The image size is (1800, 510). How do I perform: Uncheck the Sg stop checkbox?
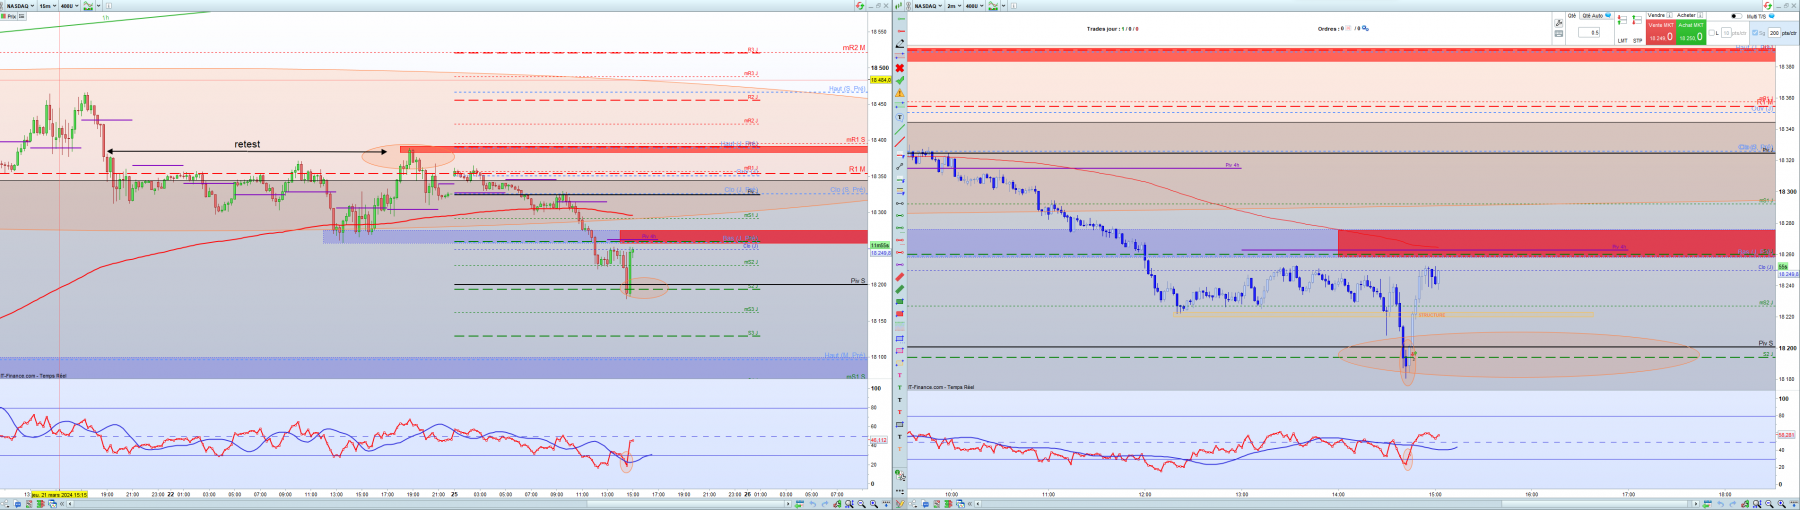pyautogui.click(x=1754, y=33)
